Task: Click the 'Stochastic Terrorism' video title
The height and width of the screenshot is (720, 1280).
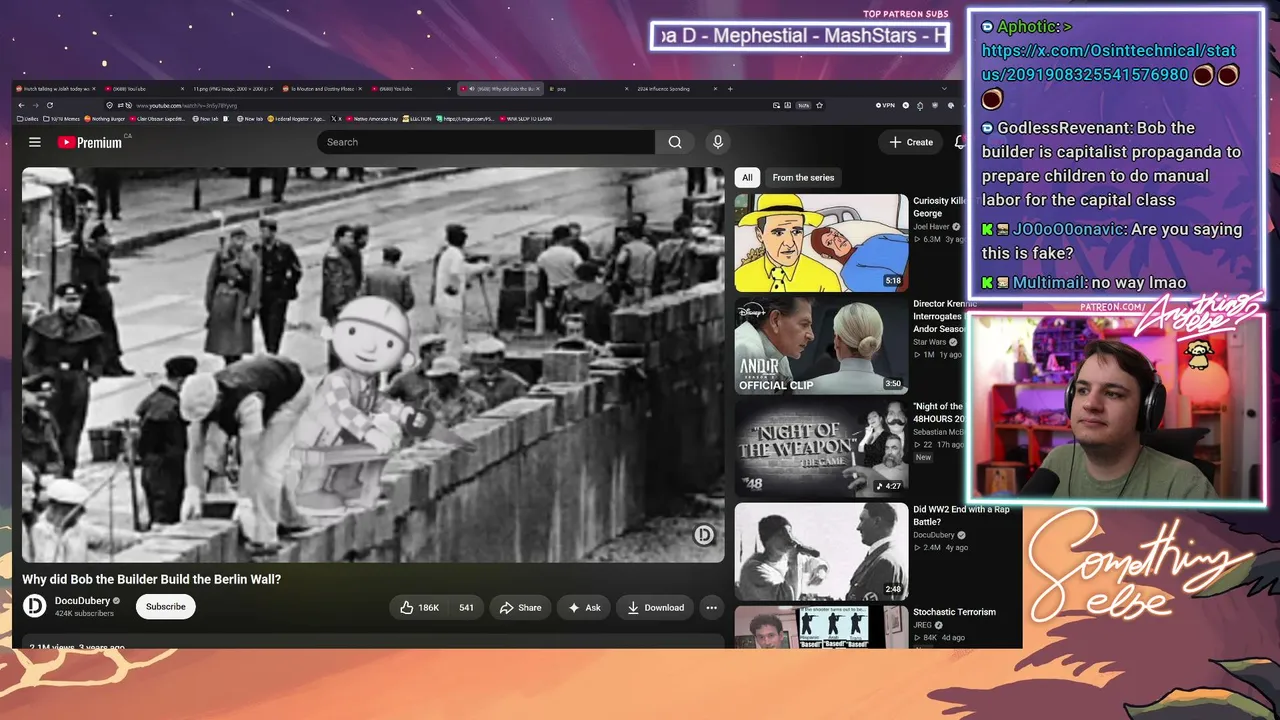Action: 954,612
